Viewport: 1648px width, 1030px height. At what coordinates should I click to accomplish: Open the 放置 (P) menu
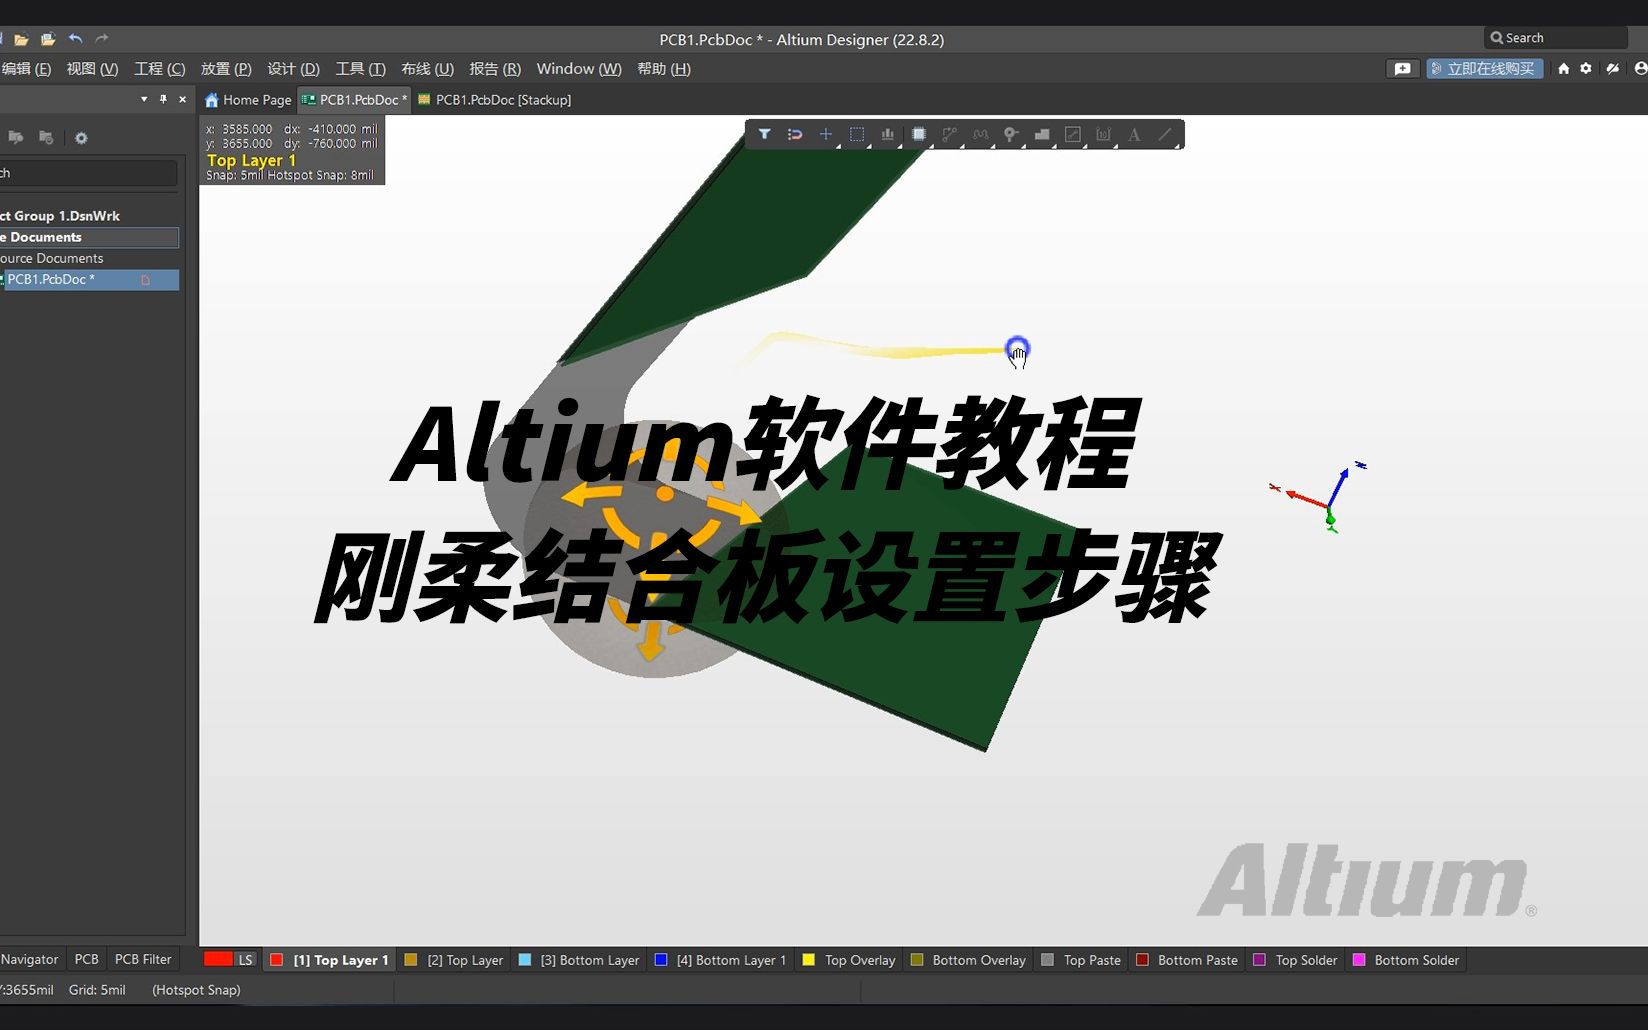tap(226, 69)
